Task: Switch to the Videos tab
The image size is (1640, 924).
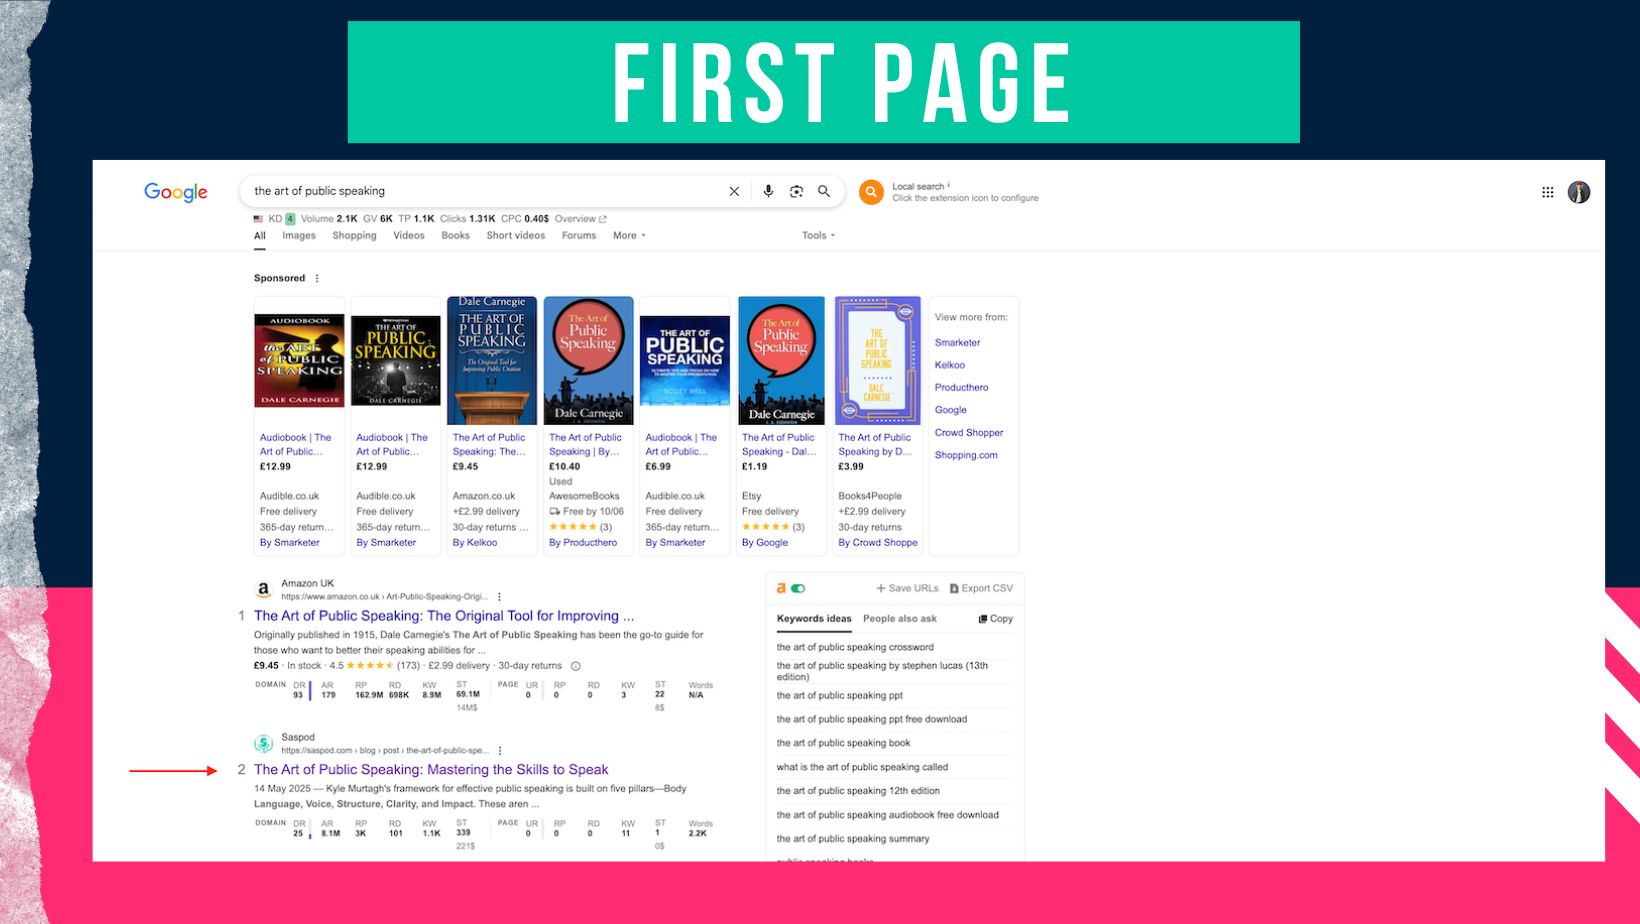Action: (409, 236)
